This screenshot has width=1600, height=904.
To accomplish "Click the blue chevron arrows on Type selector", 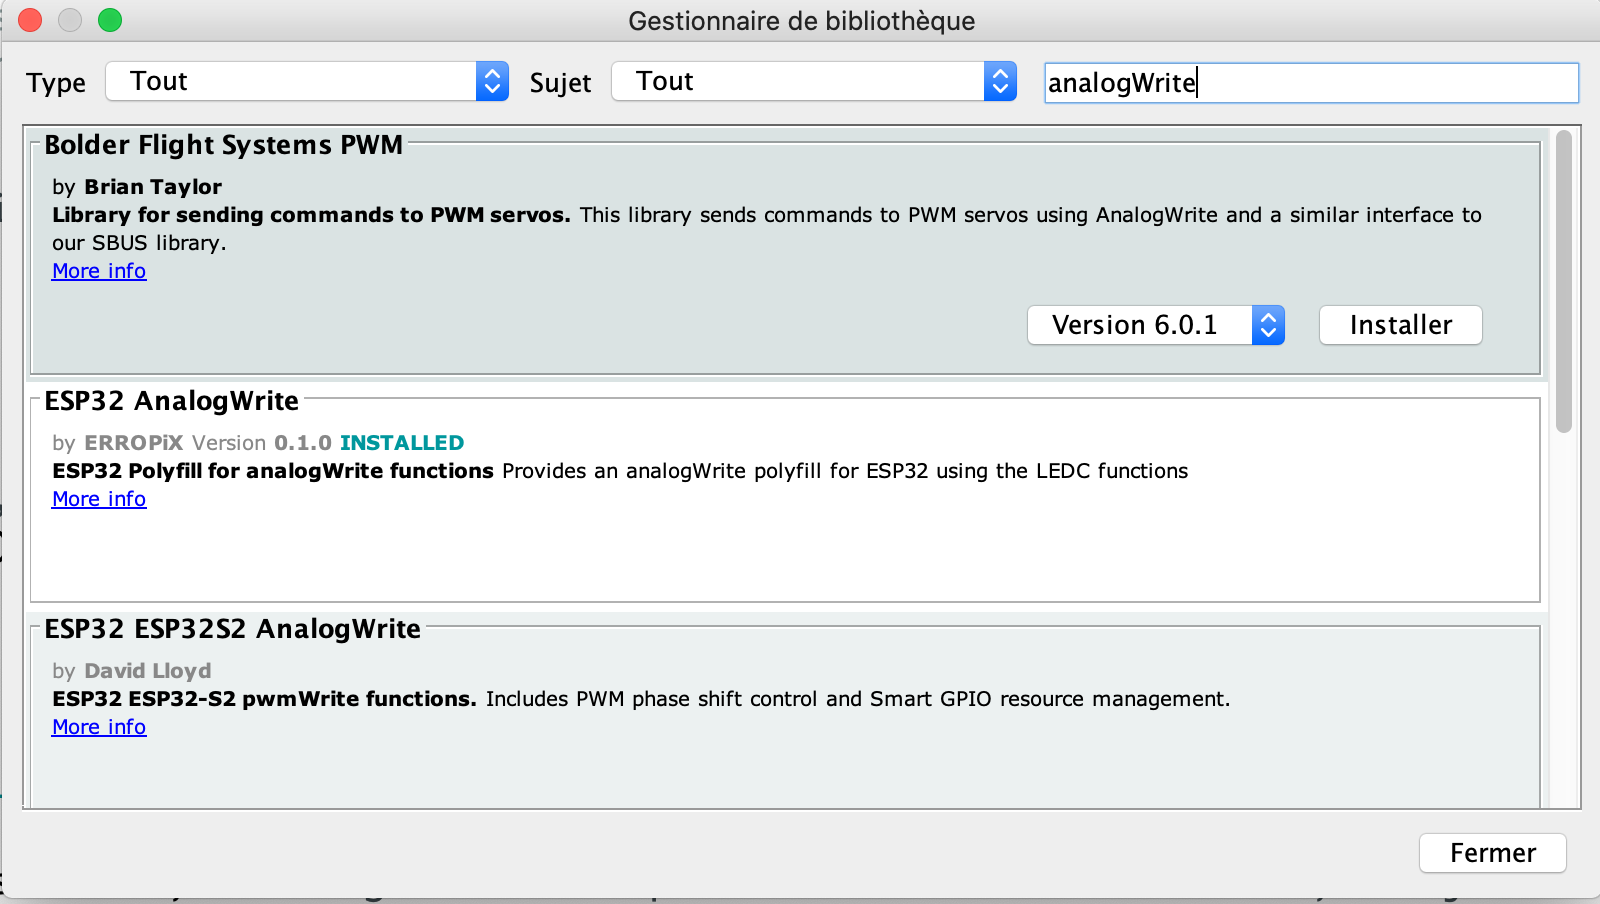I will pos(492,81).
